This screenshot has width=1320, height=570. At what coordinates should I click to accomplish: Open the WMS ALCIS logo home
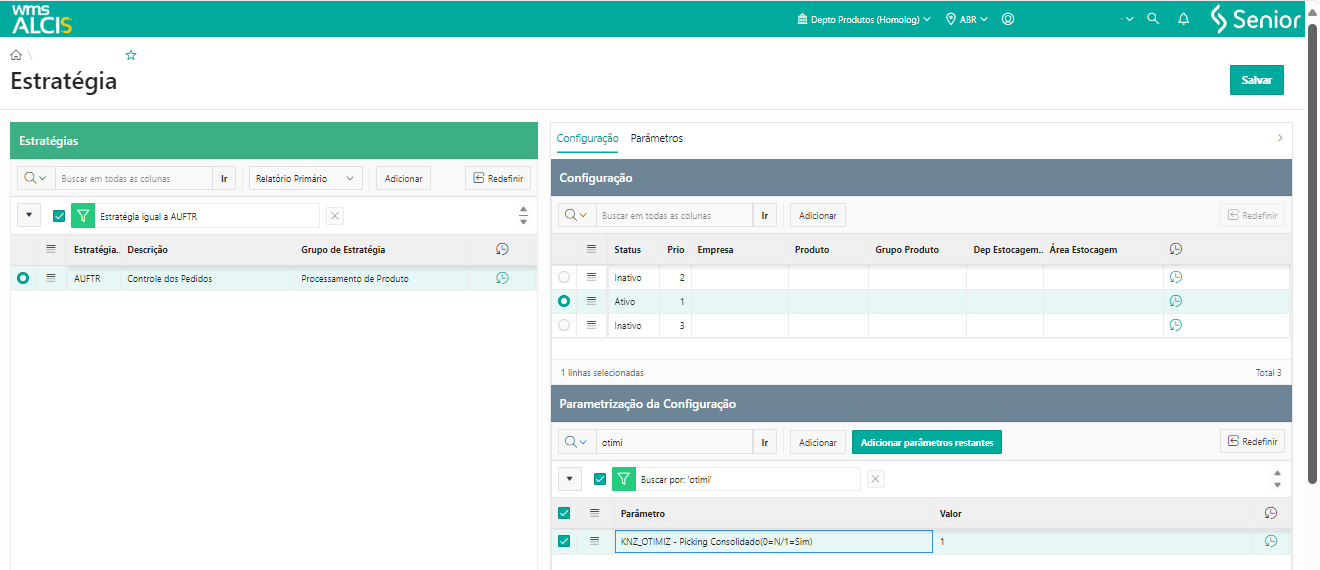pos(41,18)
